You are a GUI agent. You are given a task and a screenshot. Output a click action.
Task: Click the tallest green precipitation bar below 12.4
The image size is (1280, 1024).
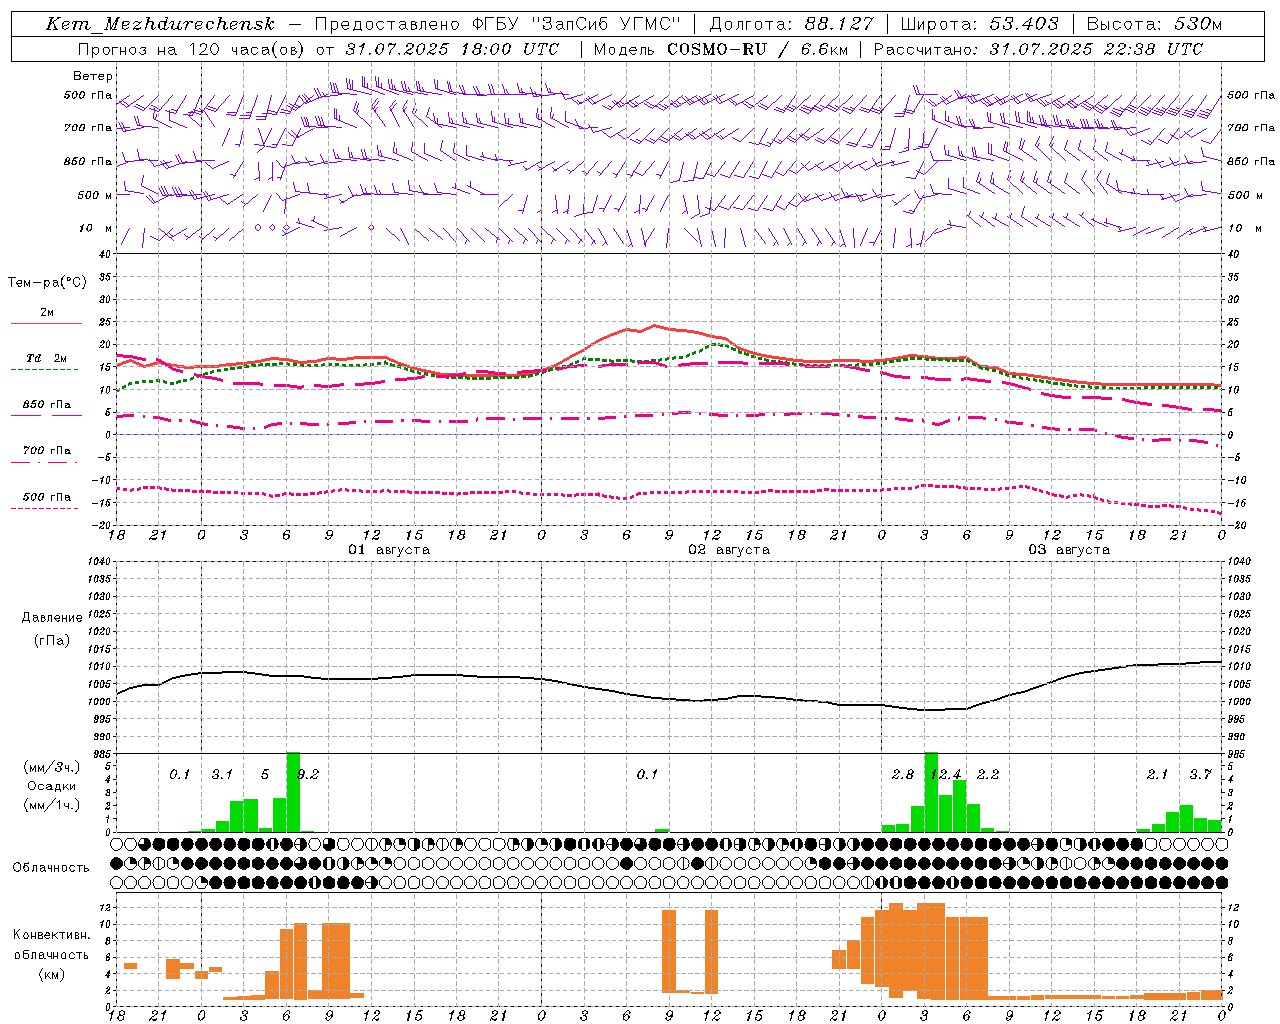pyautogui.click(x=931, y=792)
